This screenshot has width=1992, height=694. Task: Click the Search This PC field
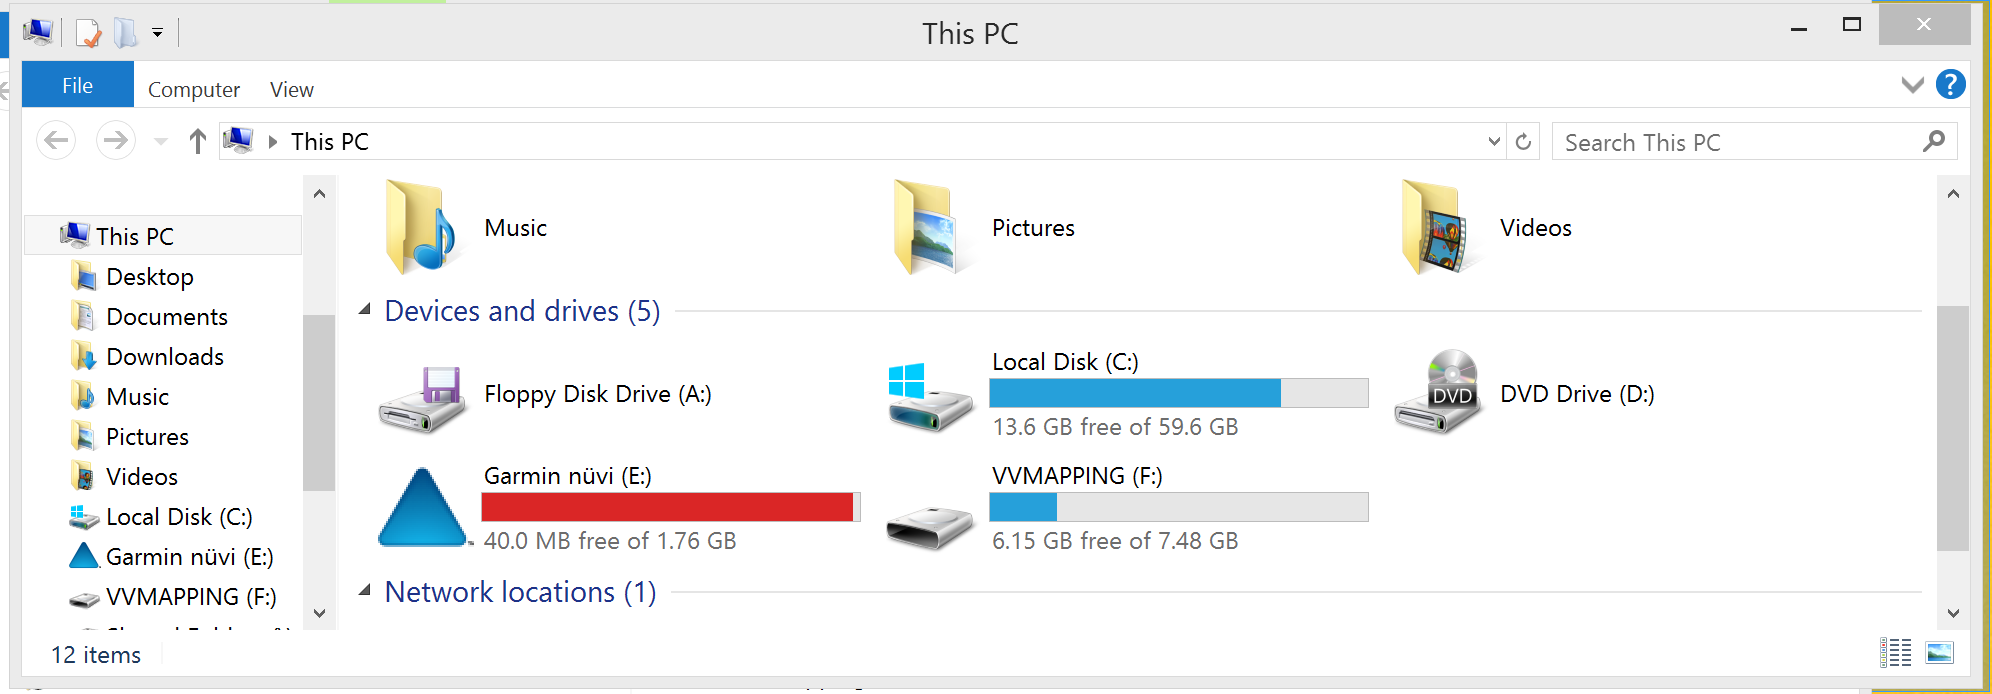1754,142
